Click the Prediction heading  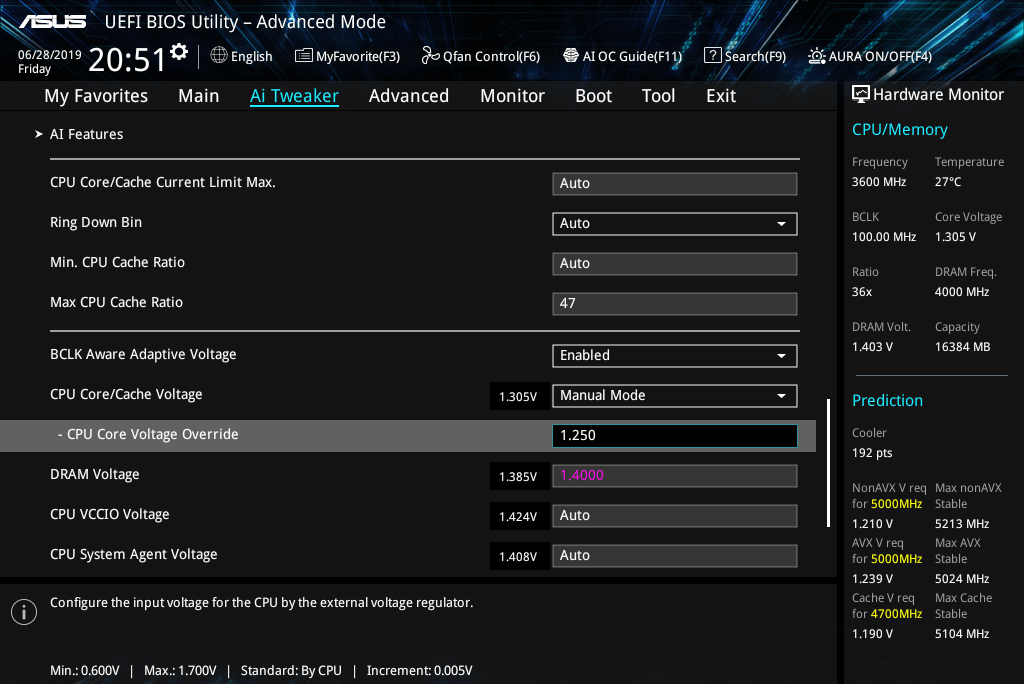[x=887, y=400]
